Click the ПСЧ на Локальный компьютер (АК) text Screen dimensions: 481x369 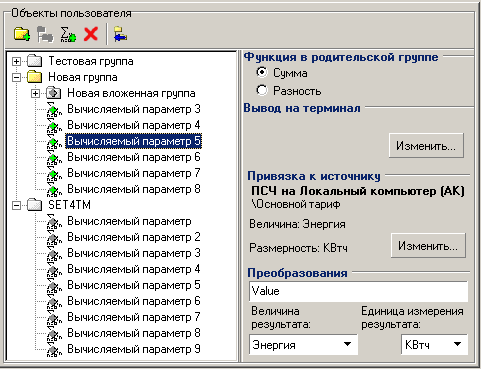(358, 191)
